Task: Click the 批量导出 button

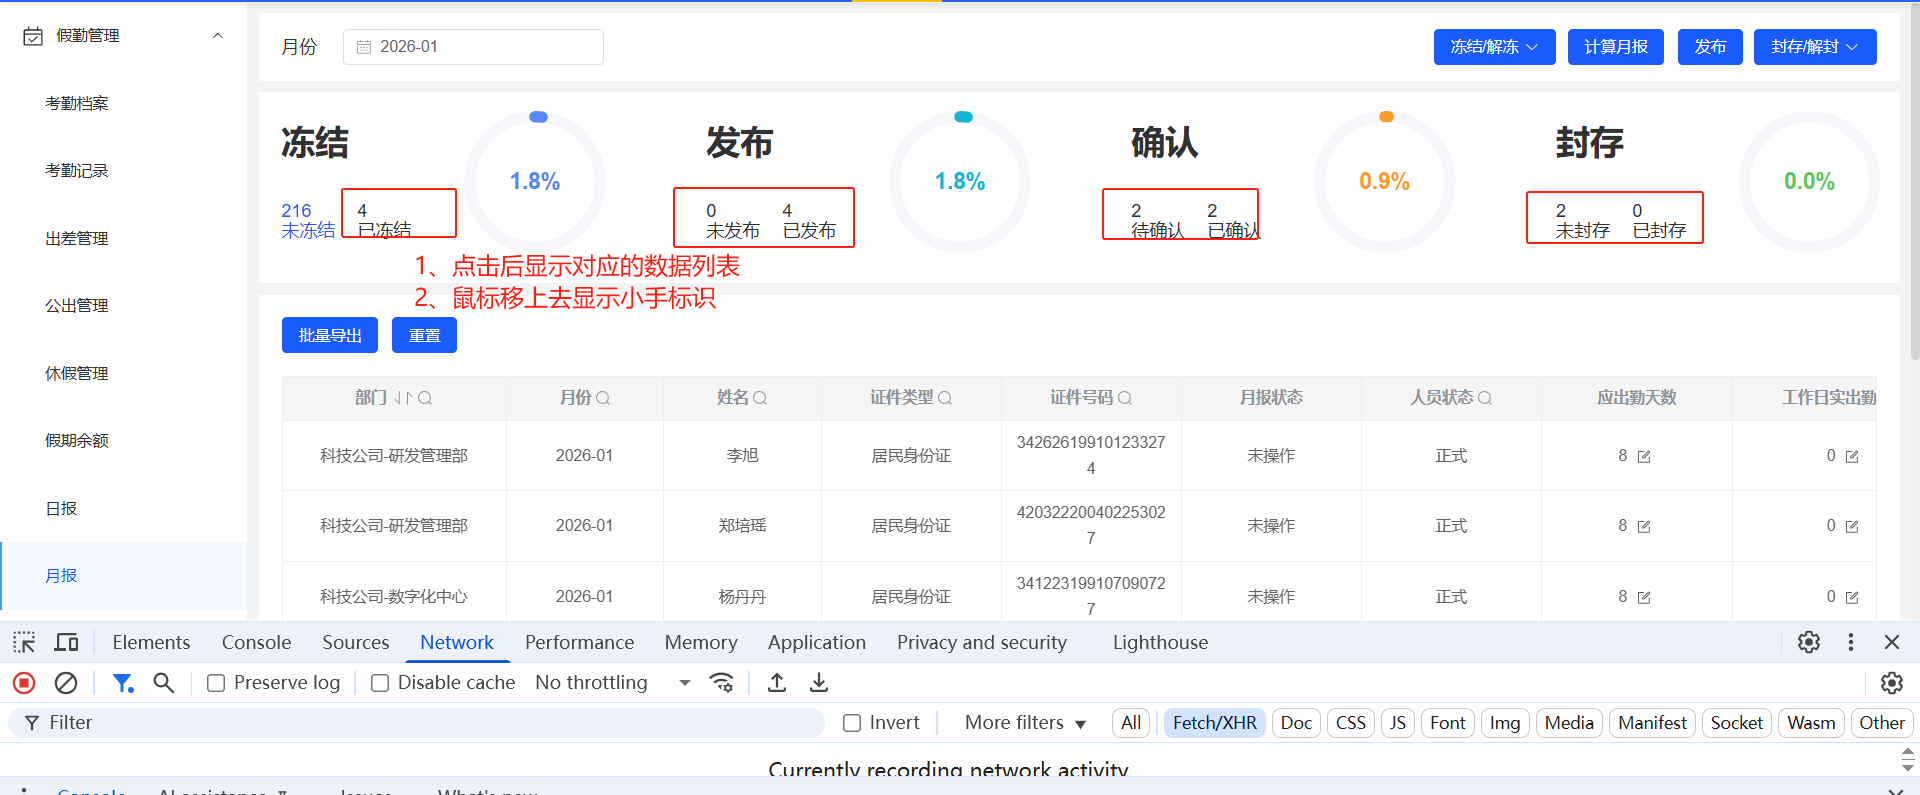Action: tap(330, 336)
